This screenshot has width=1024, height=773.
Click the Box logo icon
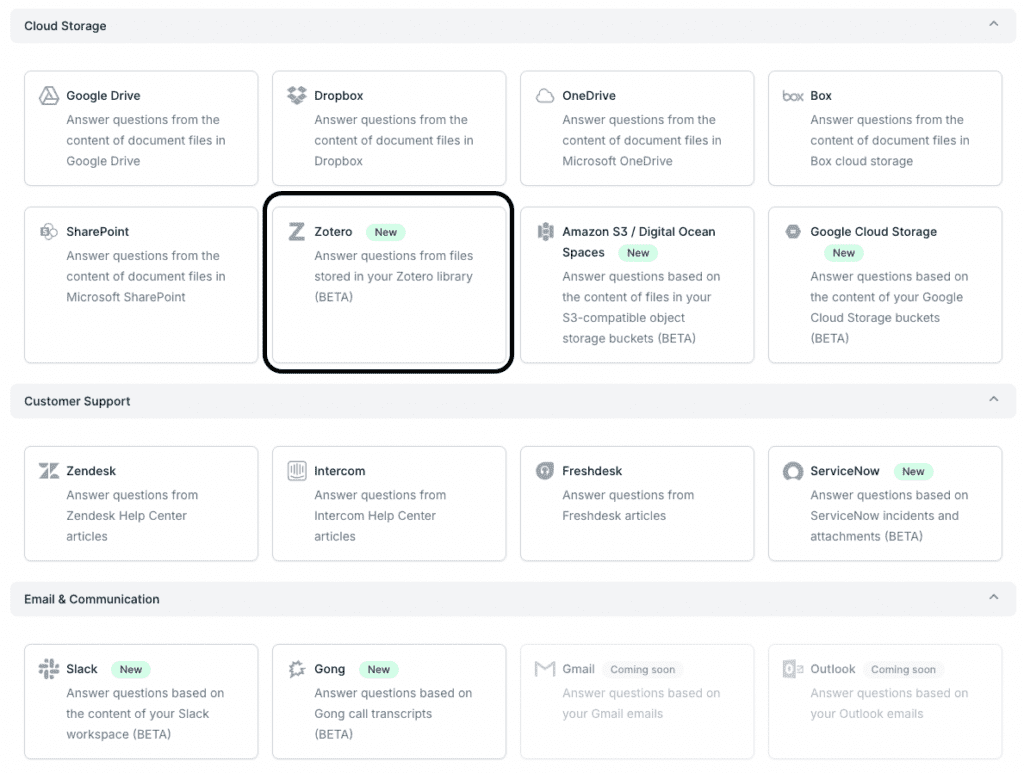792,96
